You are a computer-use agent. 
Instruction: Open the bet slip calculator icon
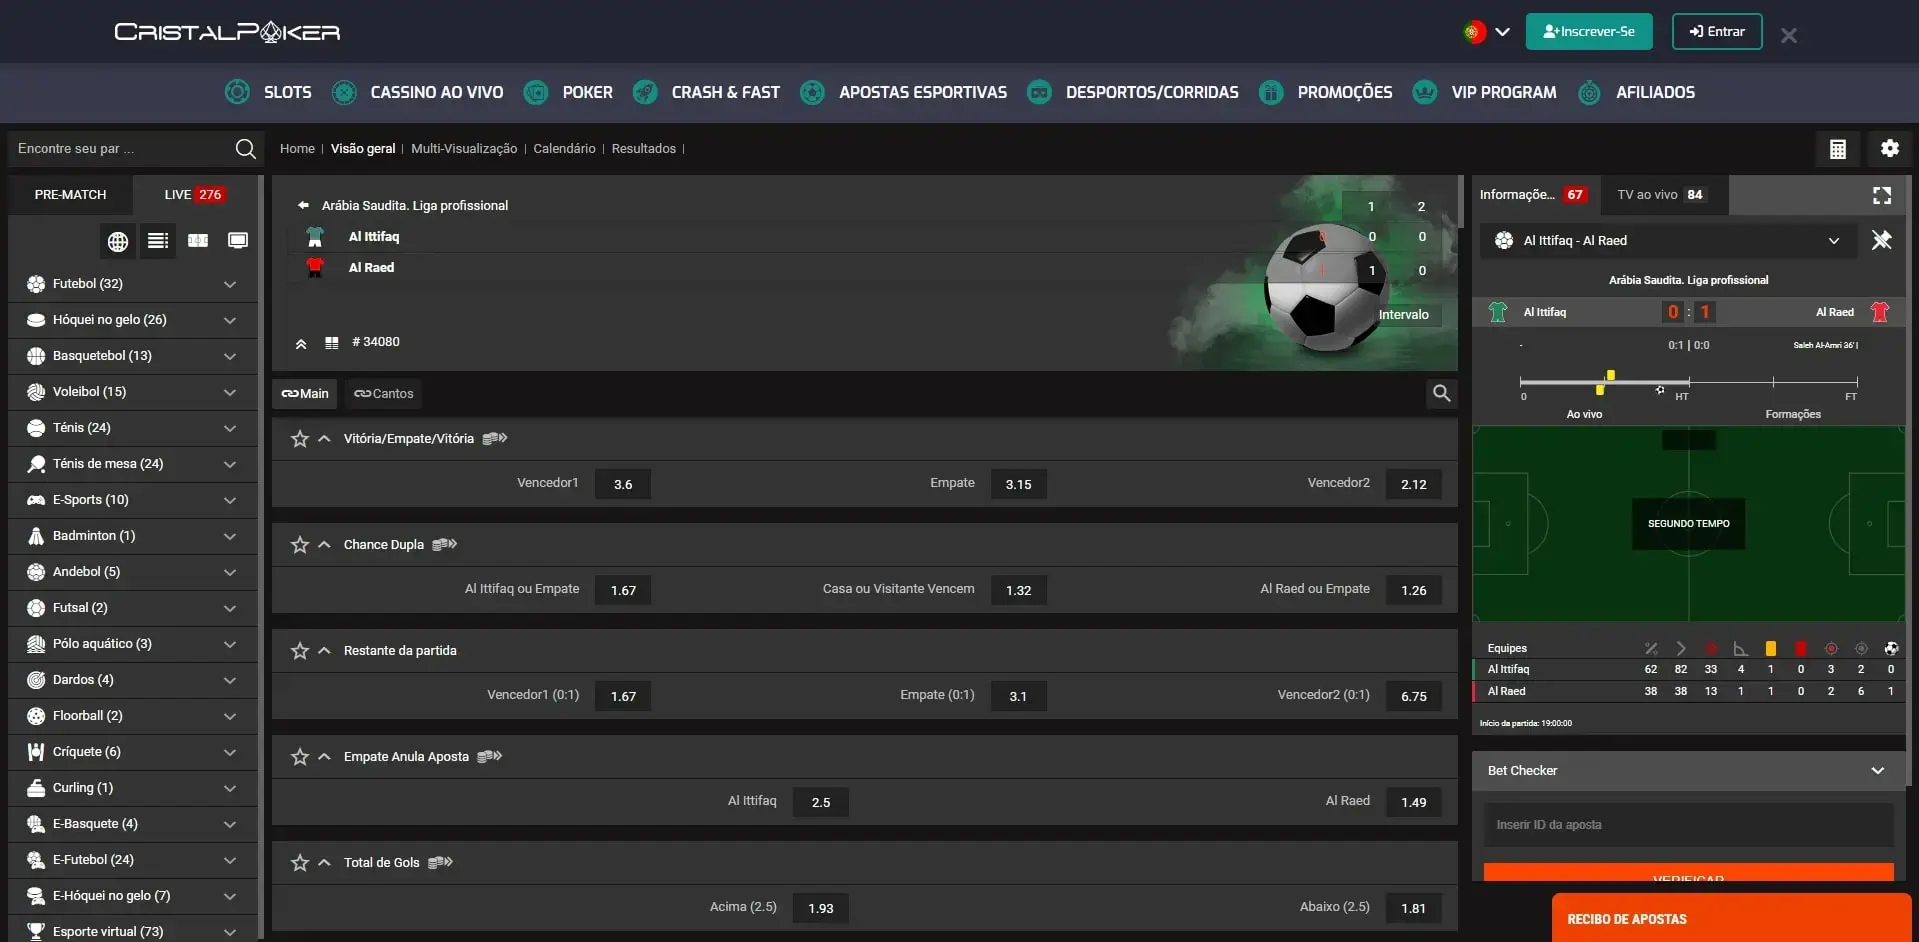[1837, 148]
